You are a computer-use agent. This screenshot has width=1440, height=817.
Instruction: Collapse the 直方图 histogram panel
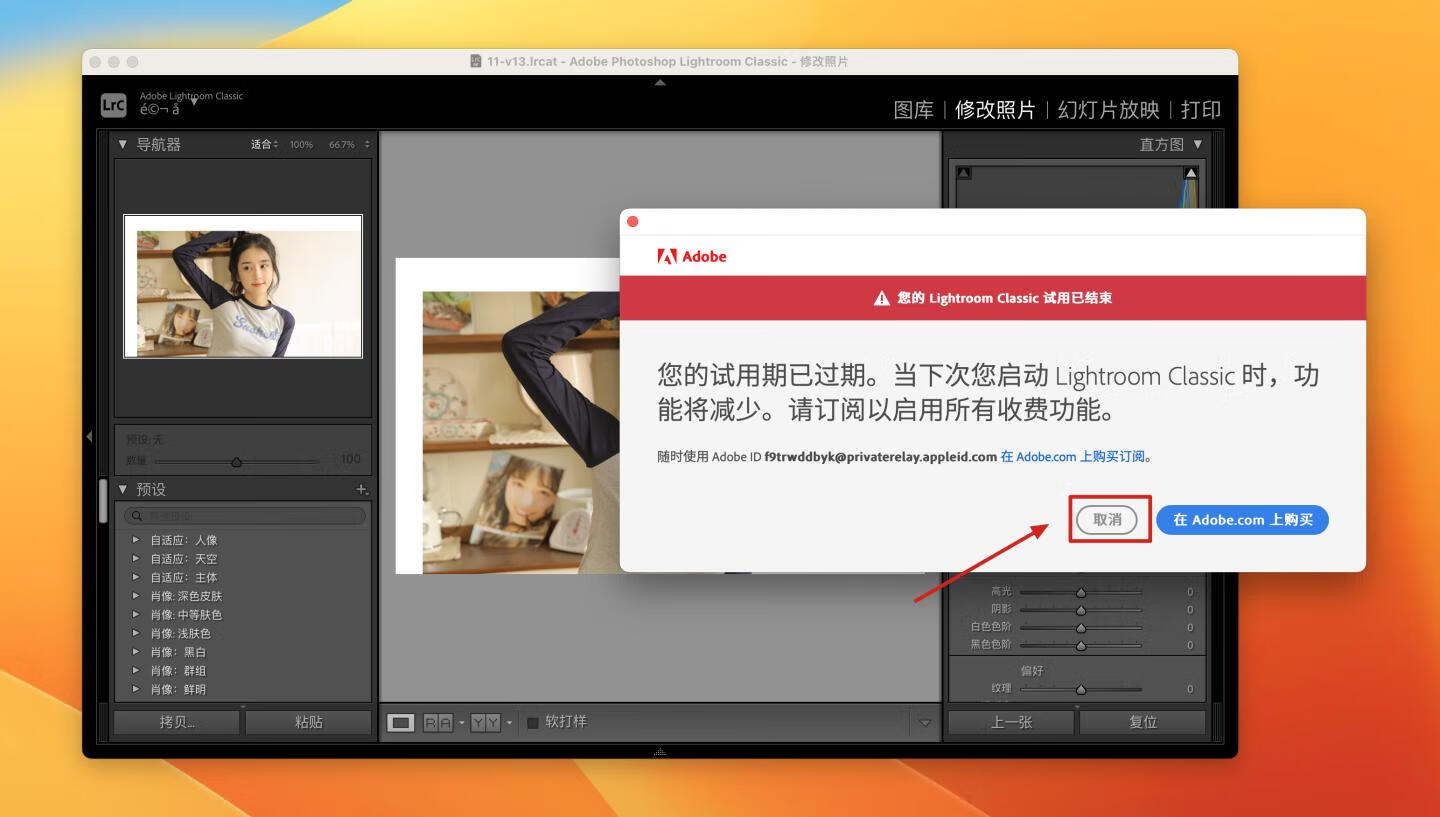point(1198,145)
